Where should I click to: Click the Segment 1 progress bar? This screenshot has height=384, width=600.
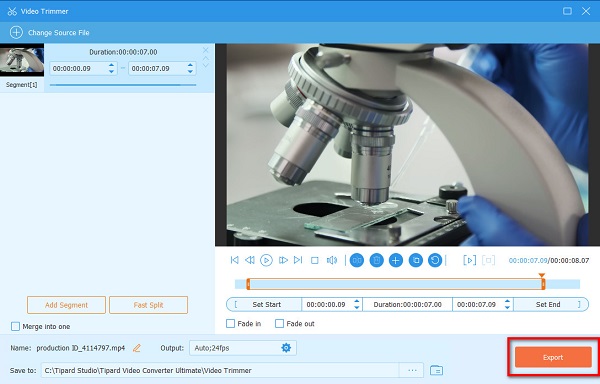[x=123, y=85]
